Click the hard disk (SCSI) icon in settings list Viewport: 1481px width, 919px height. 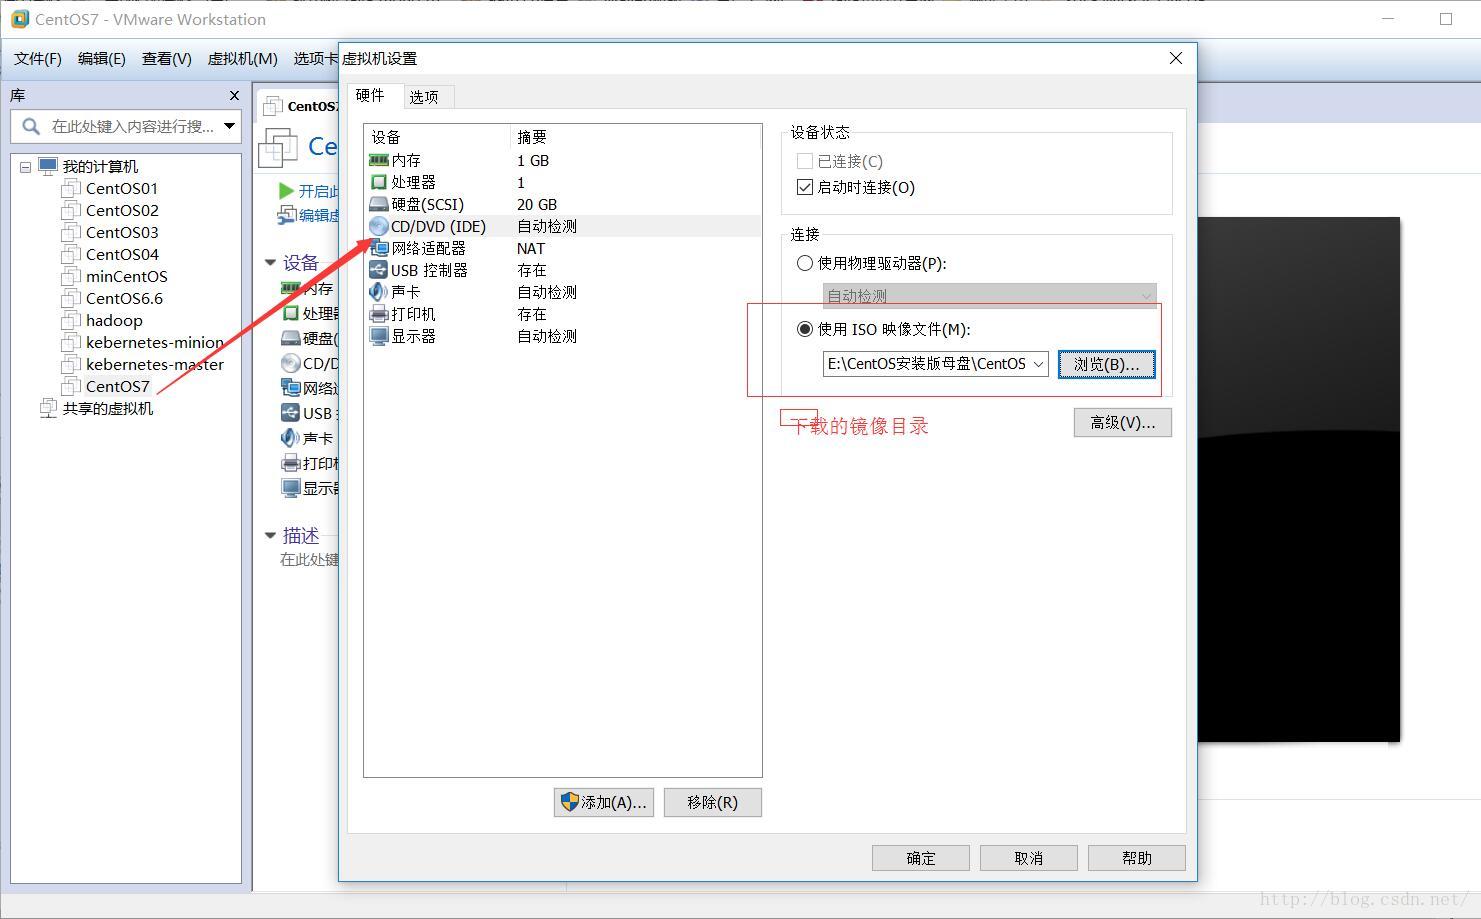coord(378,204)
